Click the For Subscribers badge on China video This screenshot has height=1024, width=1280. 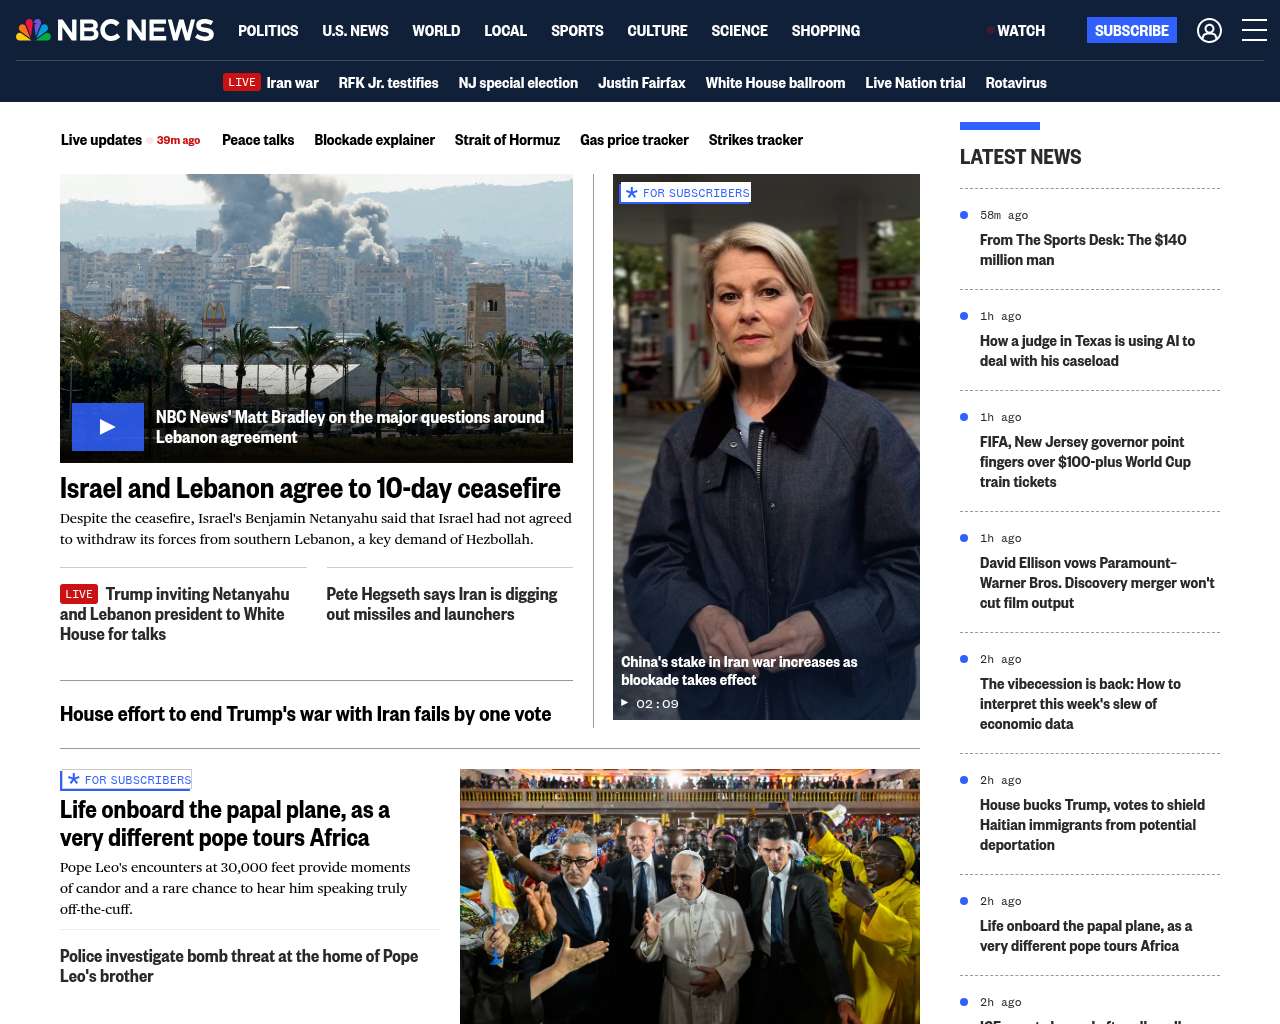coord(686,193)
